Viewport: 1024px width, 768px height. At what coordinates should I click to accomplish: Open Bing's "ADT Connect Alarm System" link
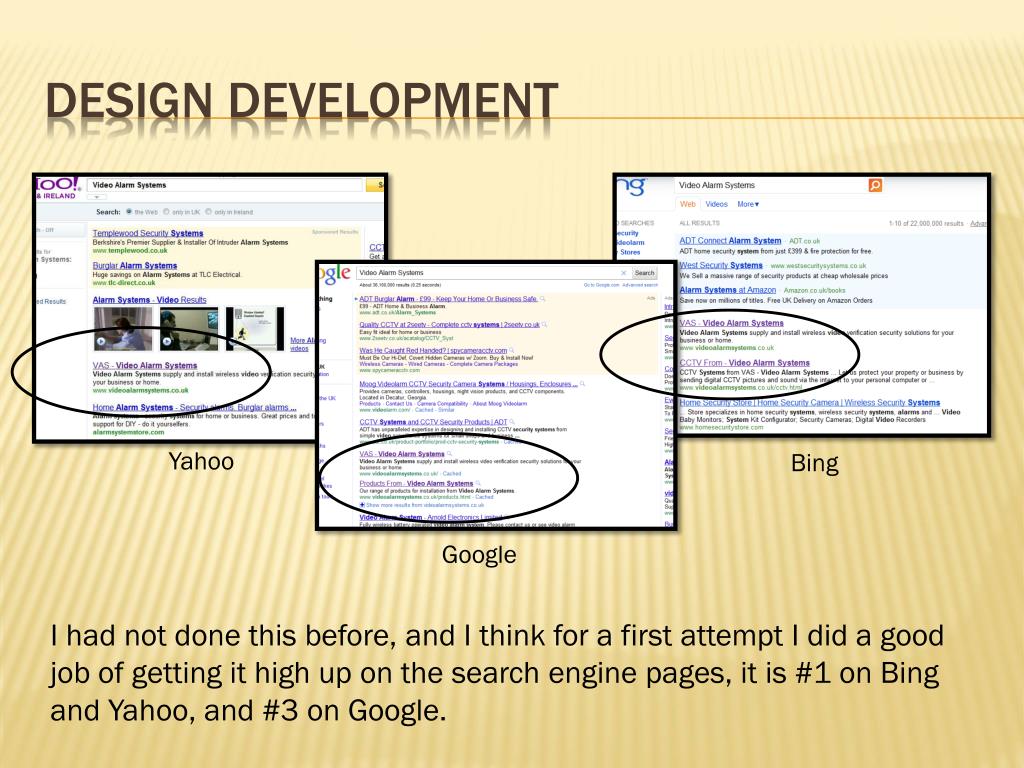730,241
